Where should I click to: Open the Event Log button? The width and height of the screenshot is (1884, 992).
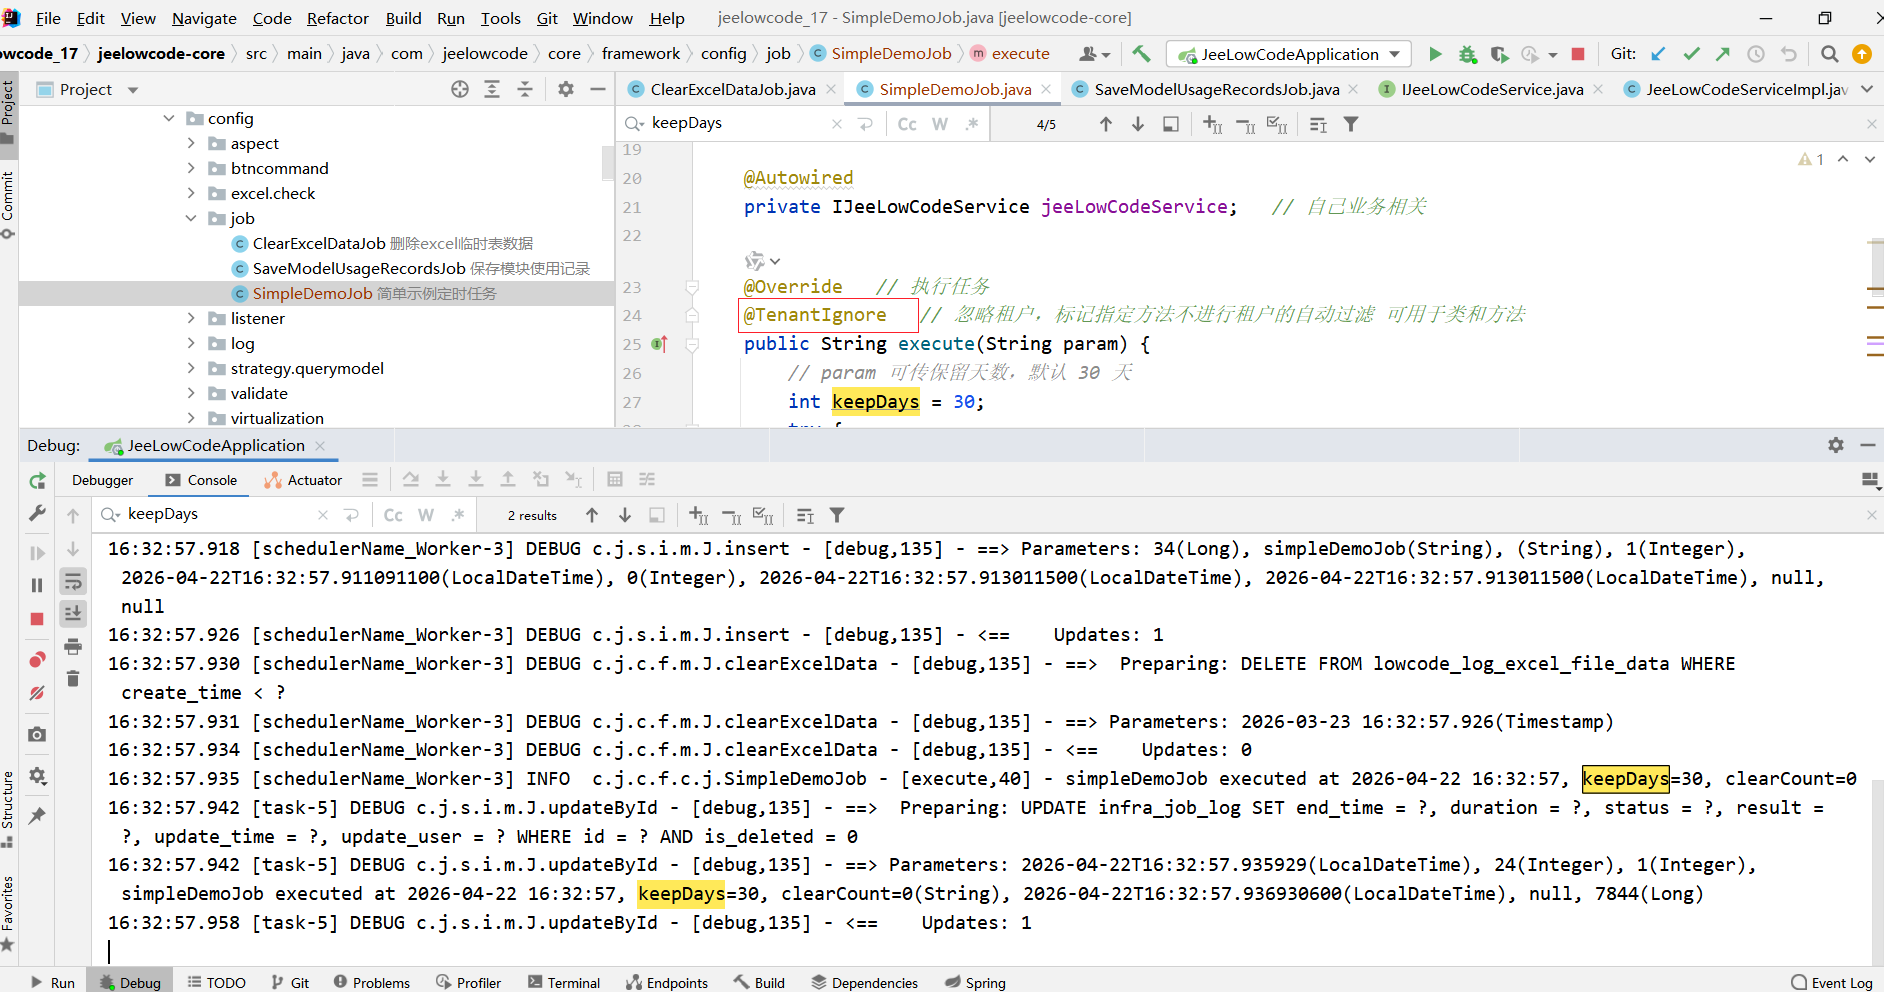point(1832,982)
